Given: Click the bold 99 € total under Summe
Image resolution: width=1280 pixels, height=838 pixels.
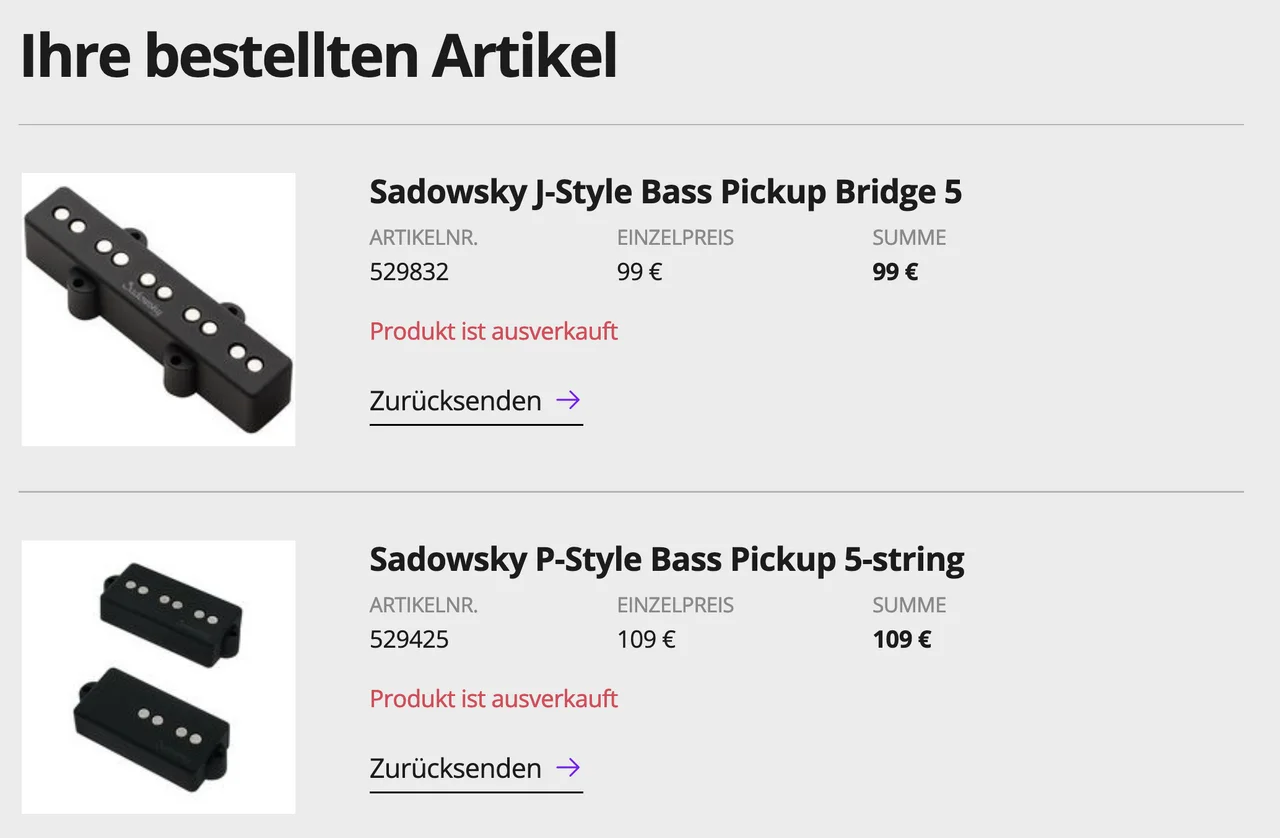Looking at the screenshot, I should [895, 272].
